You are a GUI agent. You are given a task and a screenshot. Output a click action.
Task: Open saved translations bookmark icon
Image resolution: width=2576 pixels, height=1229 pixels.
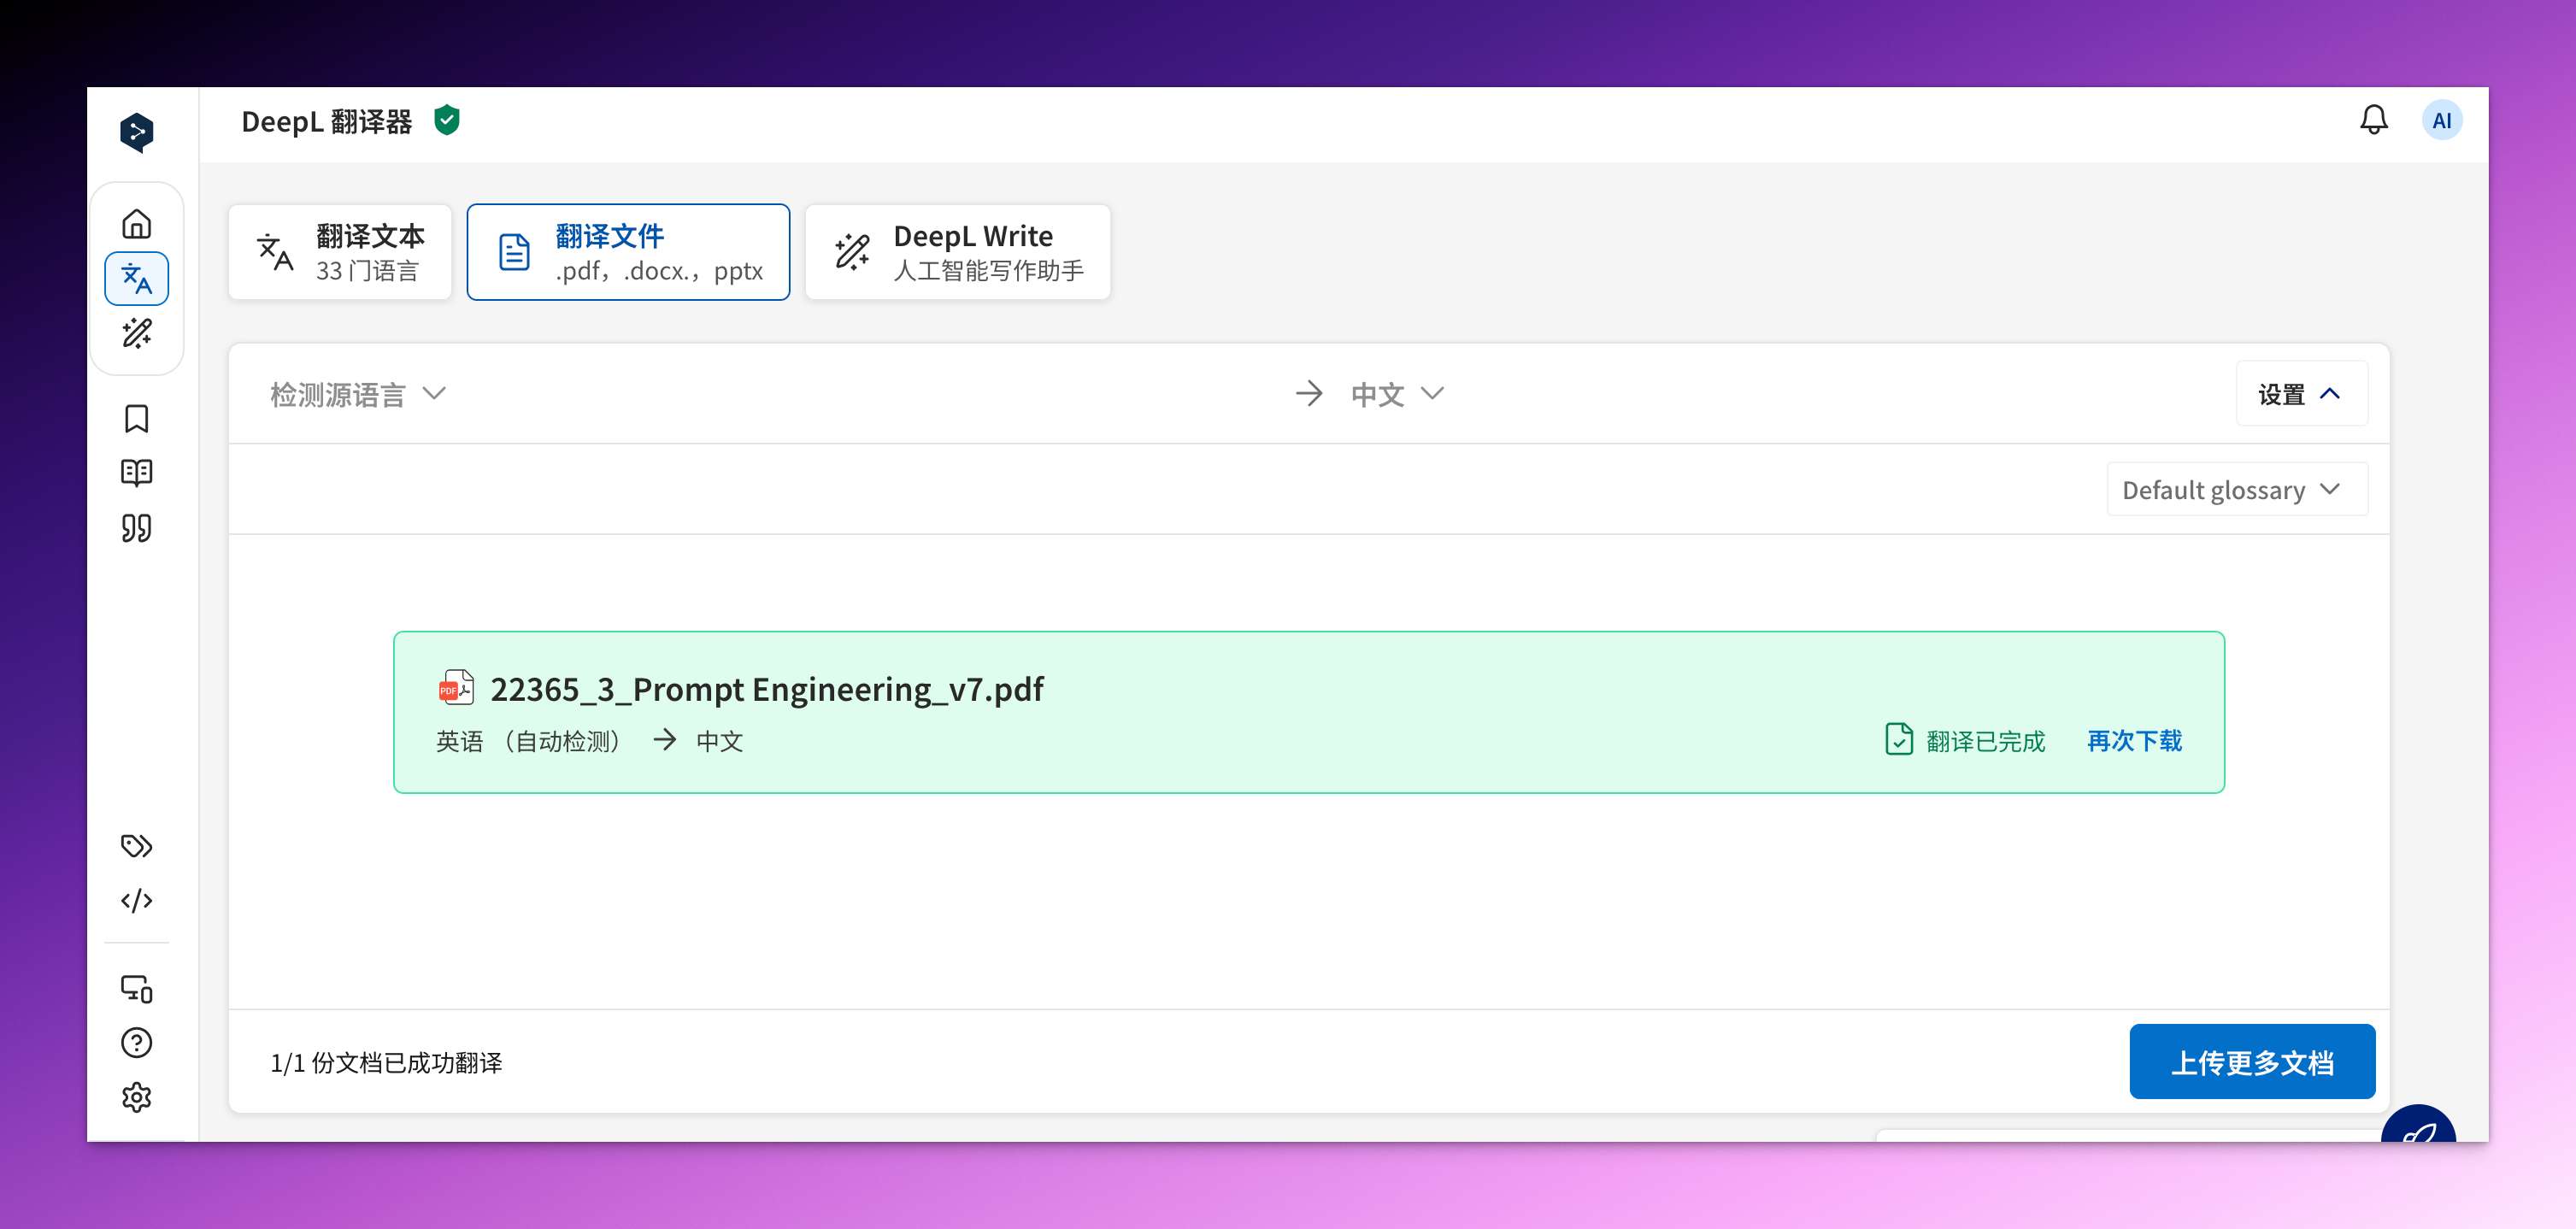136,419
